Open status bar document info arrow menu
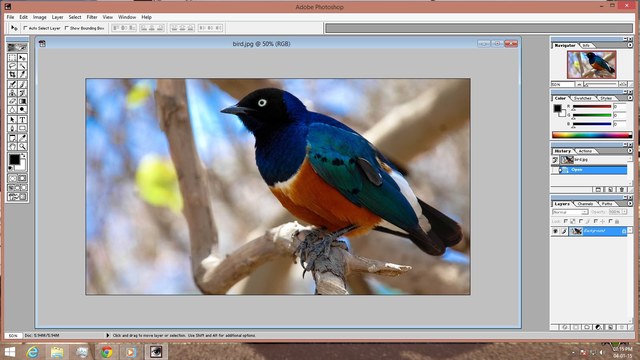640x360 pixels. tap(108, 335)
